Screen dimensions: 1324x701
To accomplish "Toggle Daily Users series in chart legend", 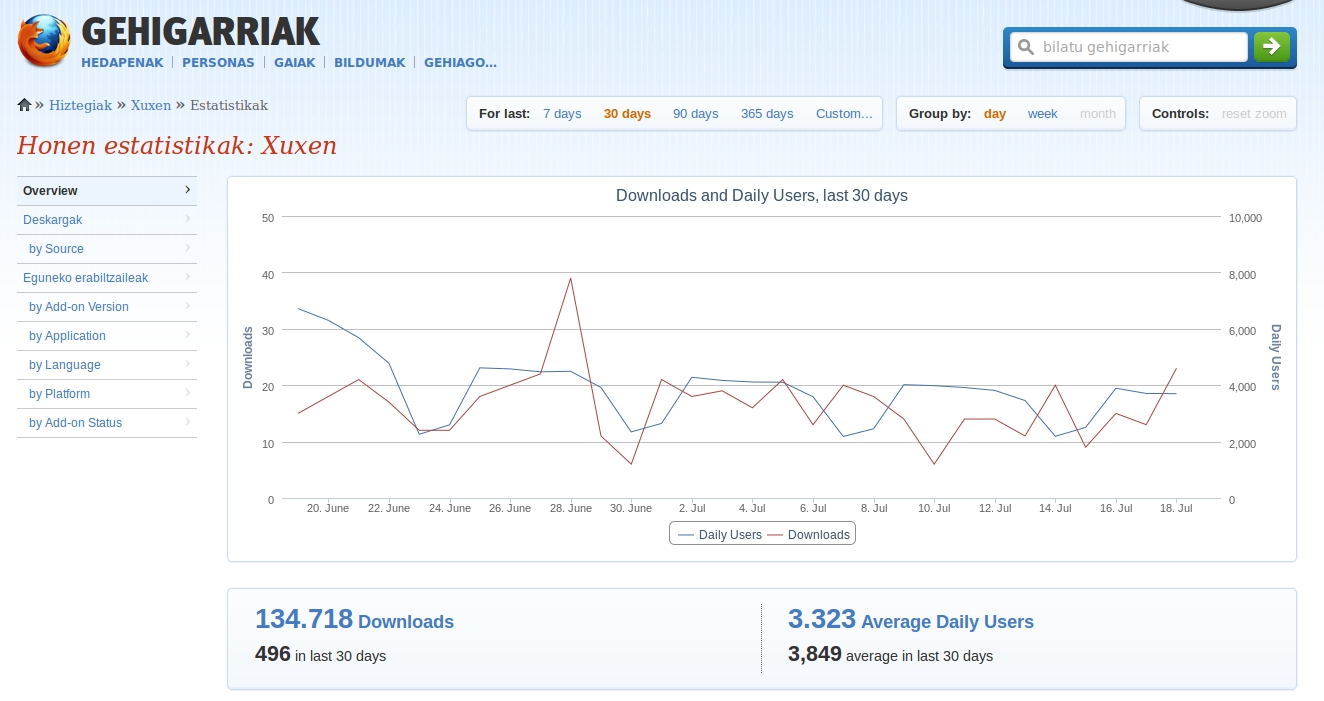I will (x=720, y=534).
